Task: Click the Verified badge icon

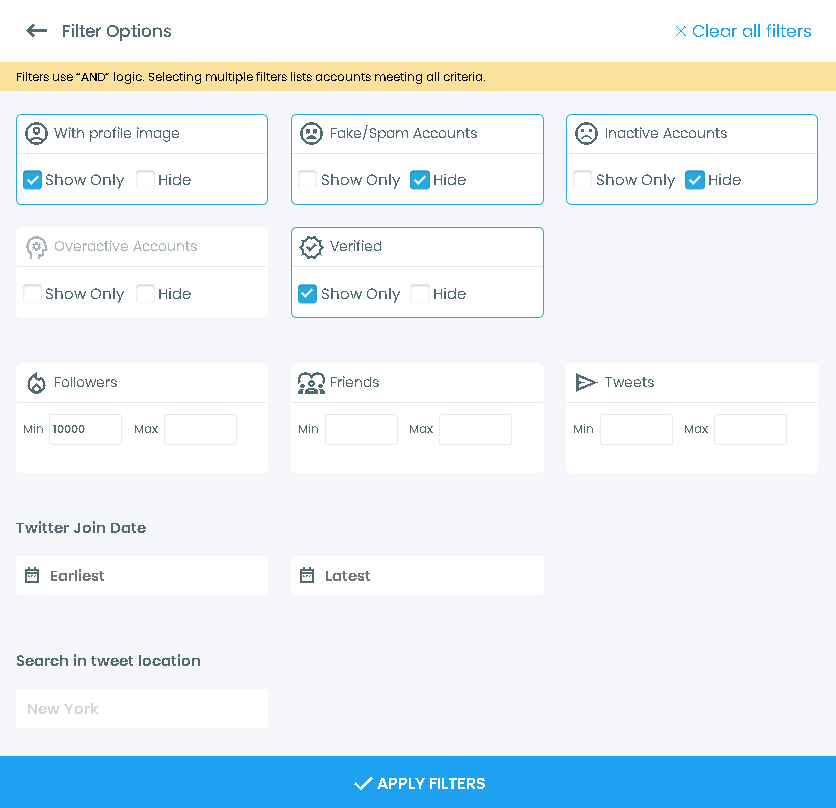Action: 312,246
